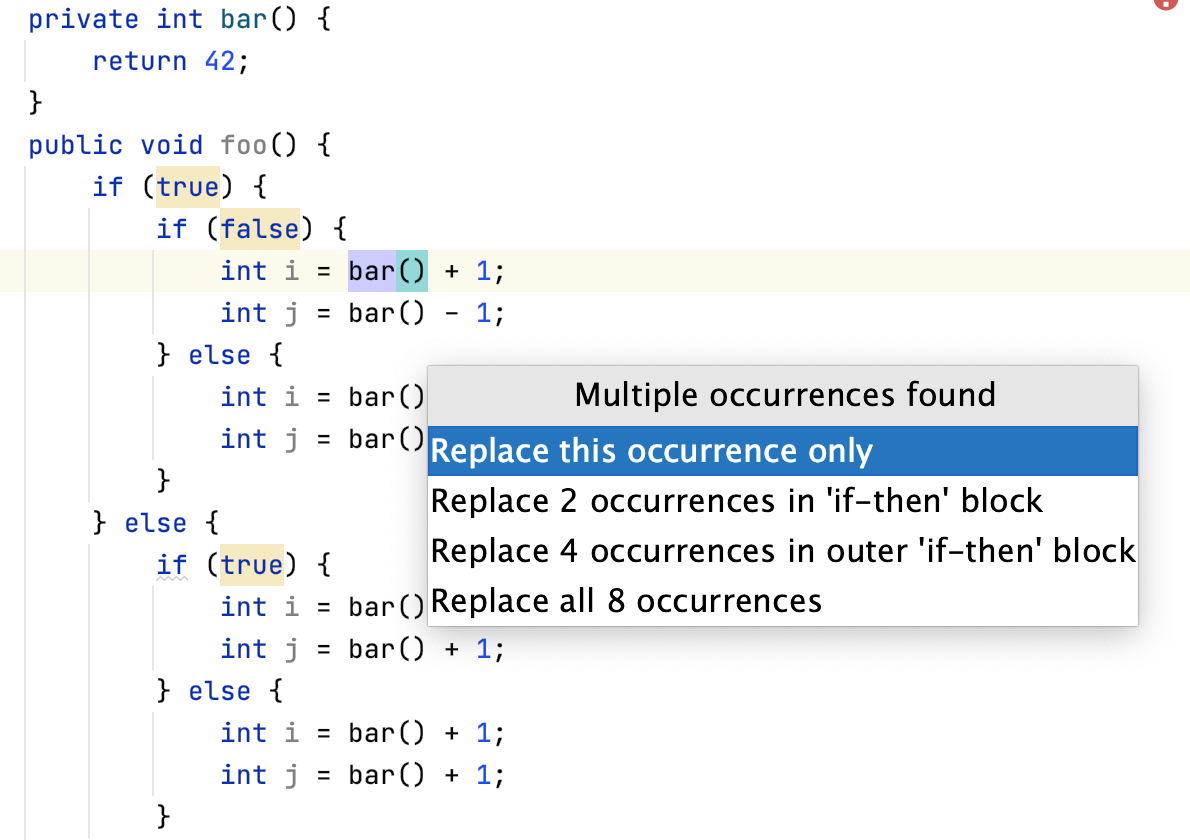Click the number 42 in the return statement
This screenshot has height=840, width=1190.
tap(220, 62)
